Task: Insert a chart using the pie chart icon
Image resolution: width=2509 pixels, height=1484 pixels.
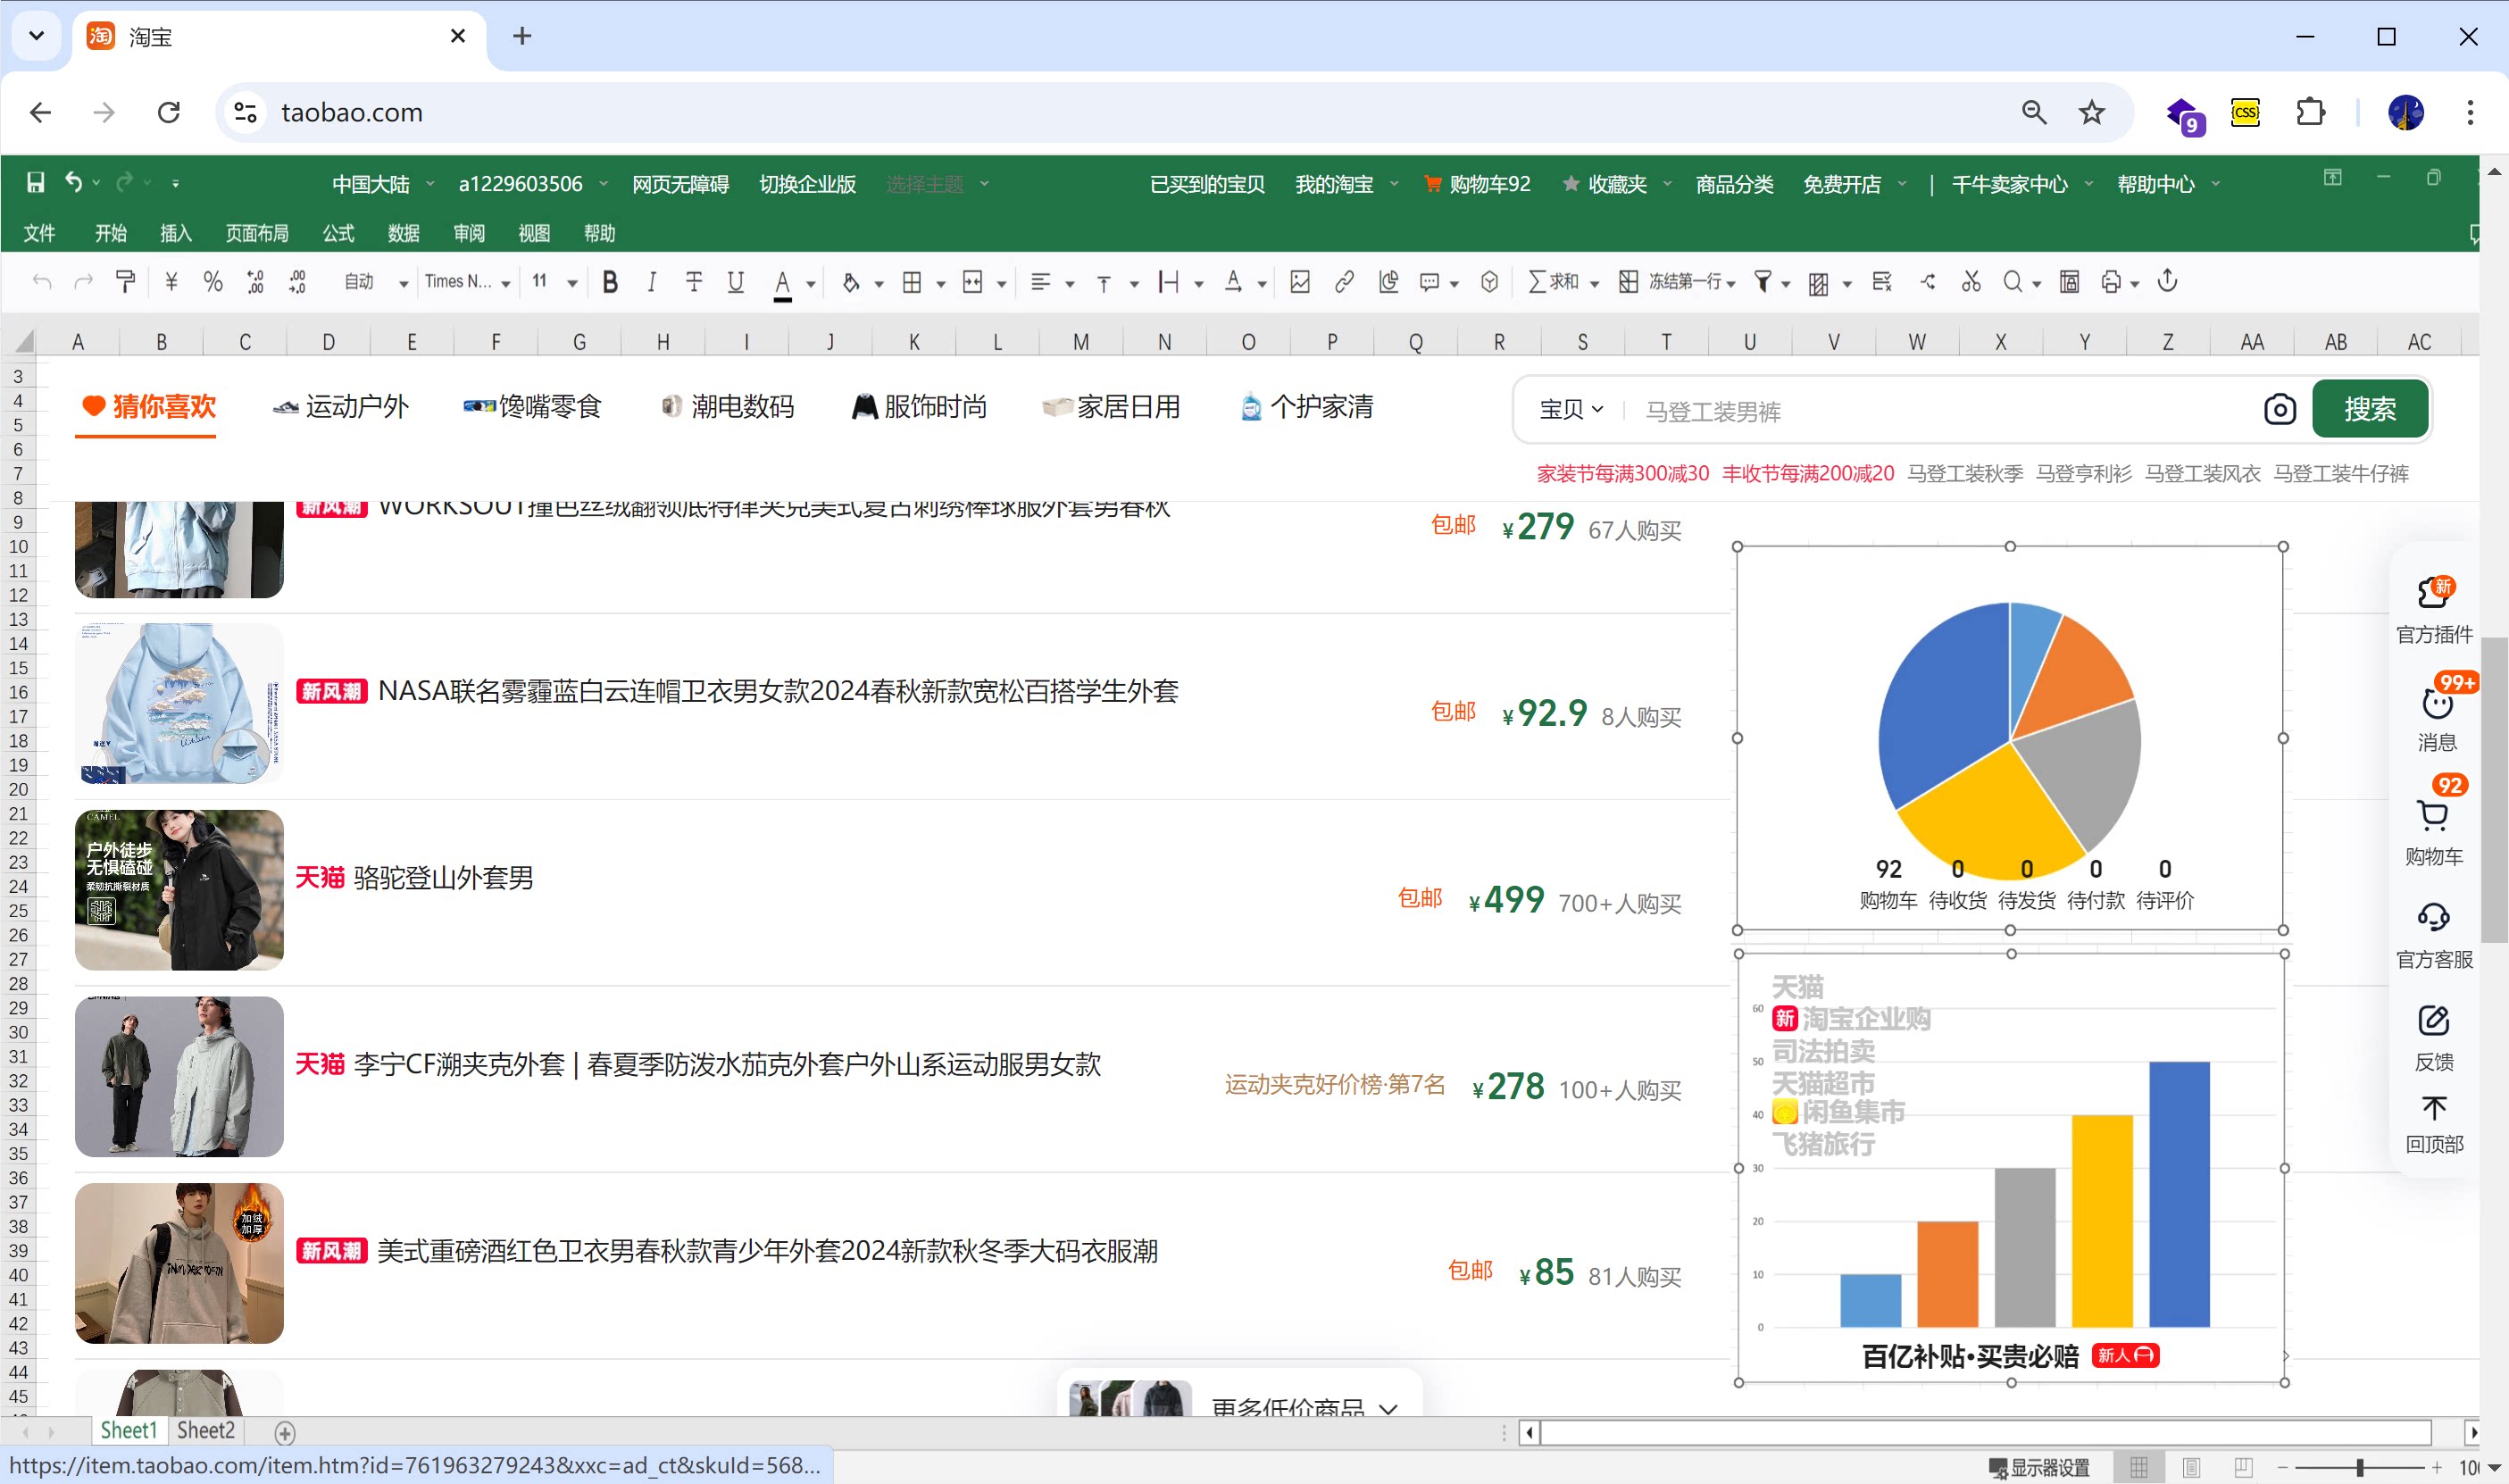Action: pos(1388,282)
